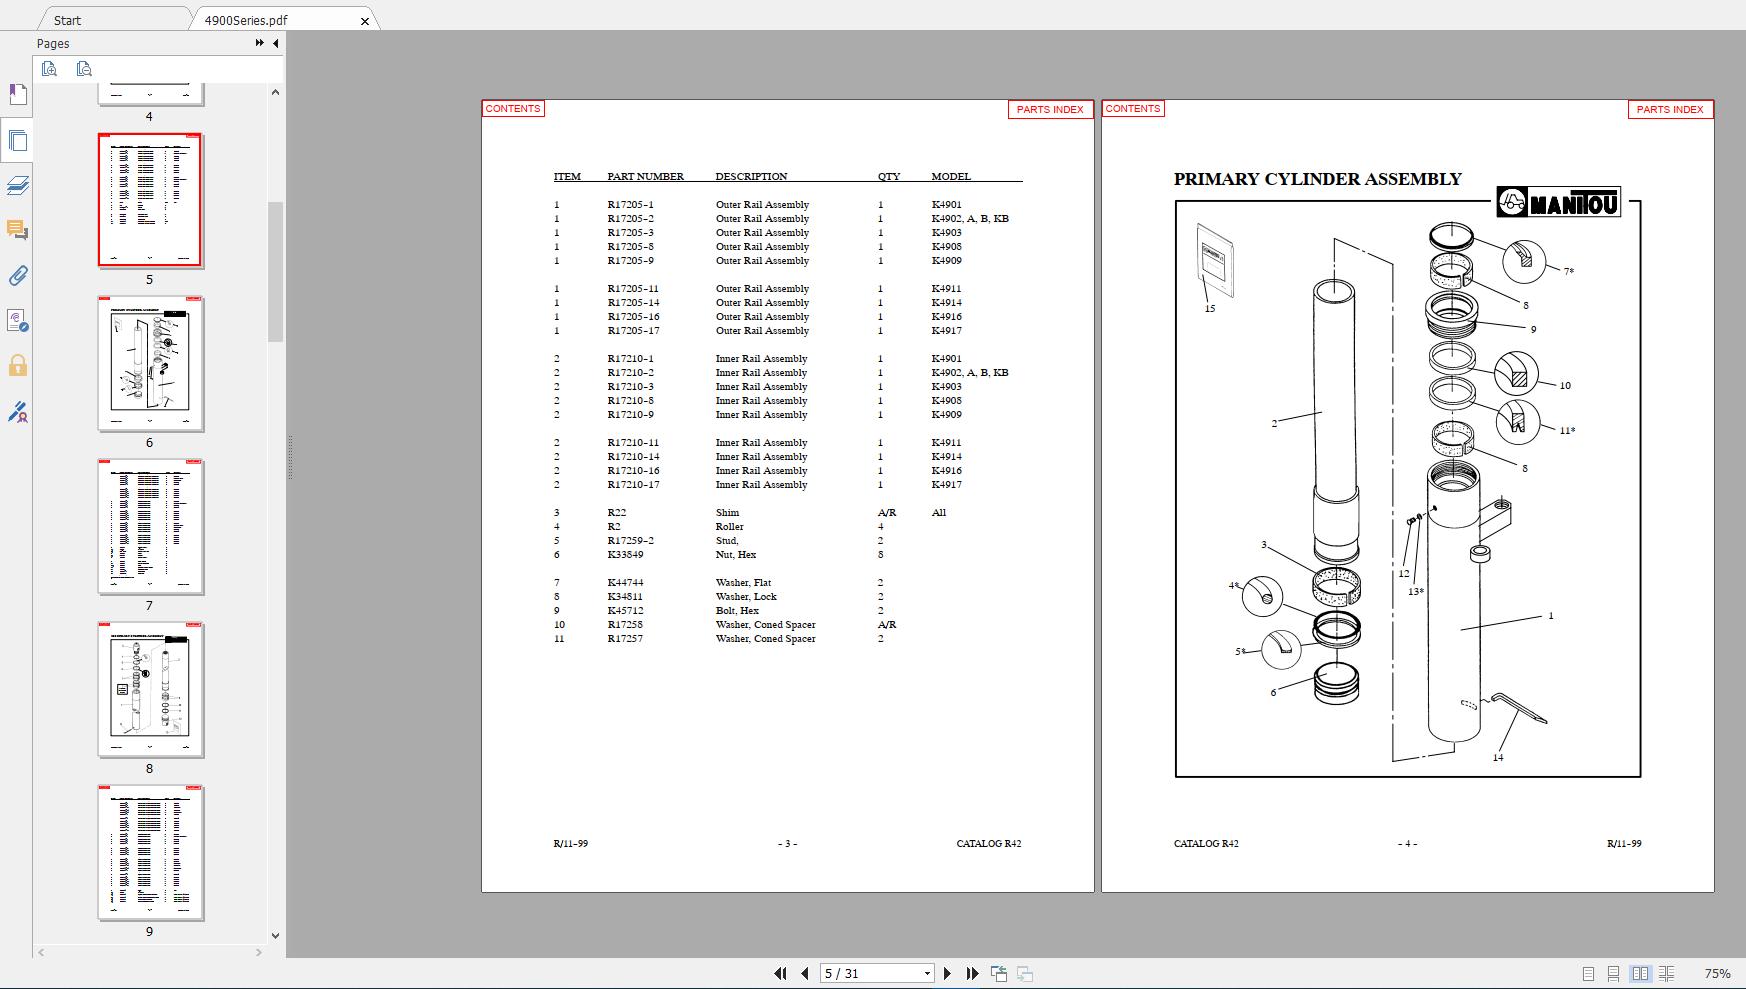Image resolution: width=1746 pixels, height=989 pixels.
Task: Click part number R17210-17
Action: pos(633,484)
